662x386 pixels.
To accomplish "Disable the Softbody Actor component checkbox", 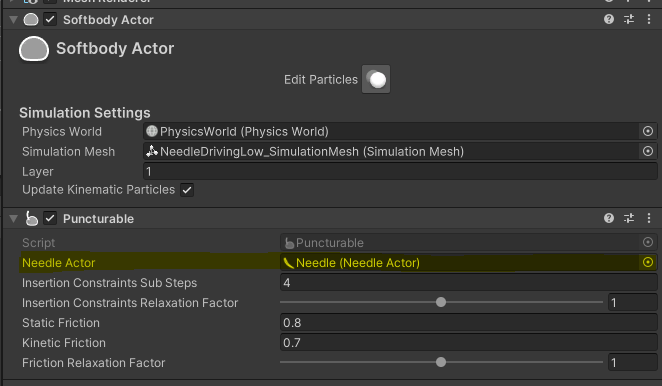I will (50, 19).
